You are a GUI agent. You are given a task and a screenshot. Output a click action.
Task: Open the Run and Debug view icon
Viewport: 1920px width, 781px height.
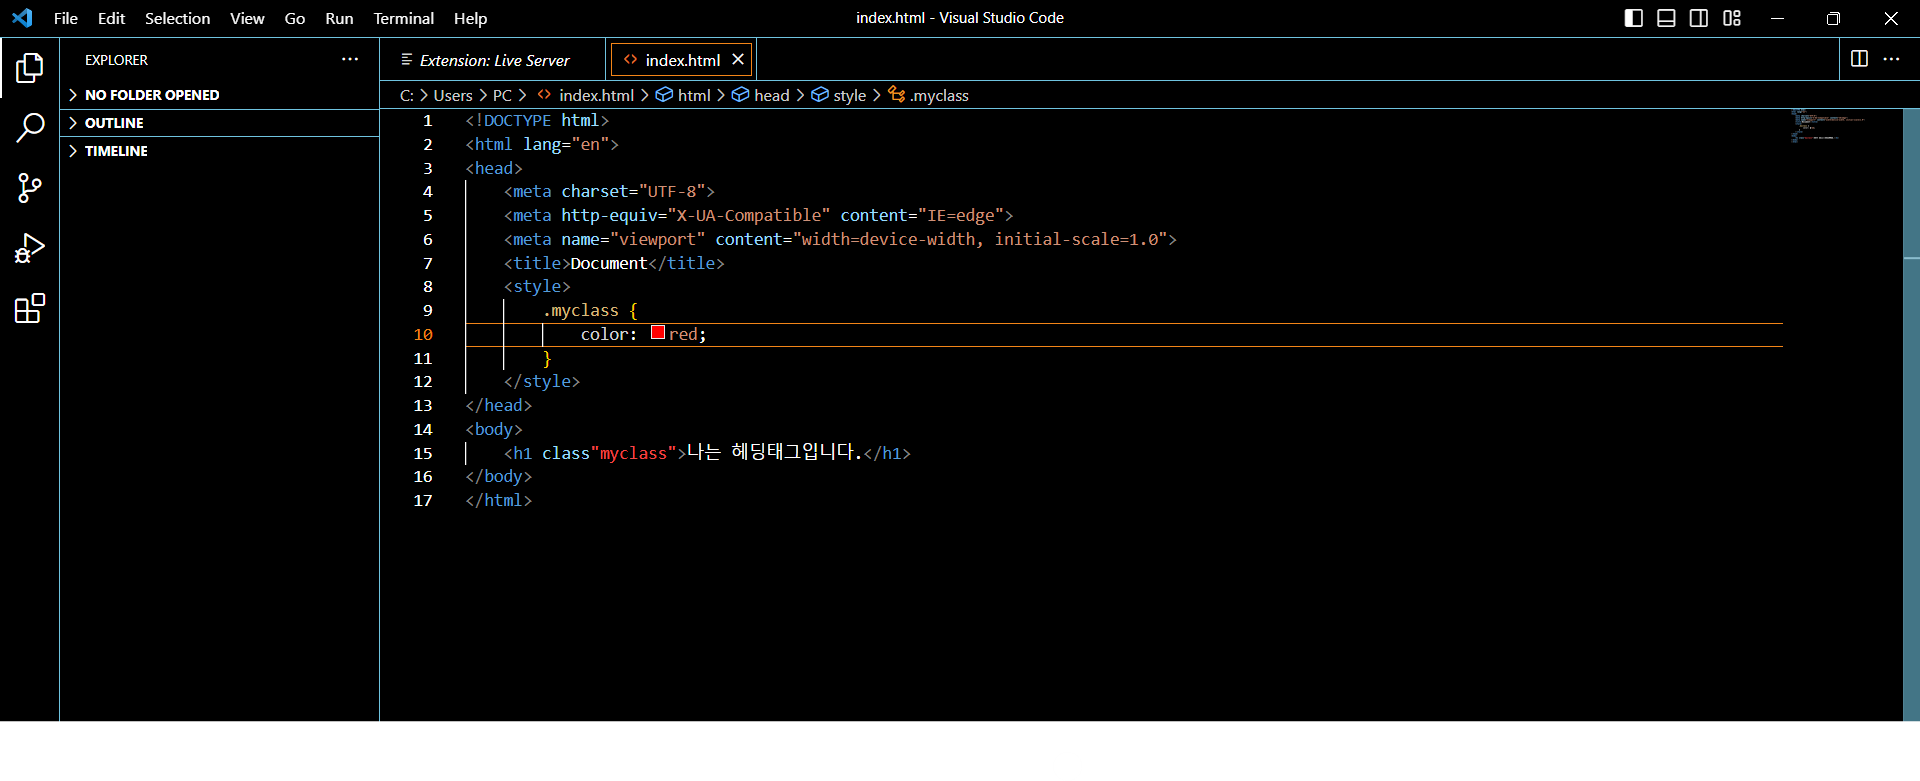(x=30, y=248)
